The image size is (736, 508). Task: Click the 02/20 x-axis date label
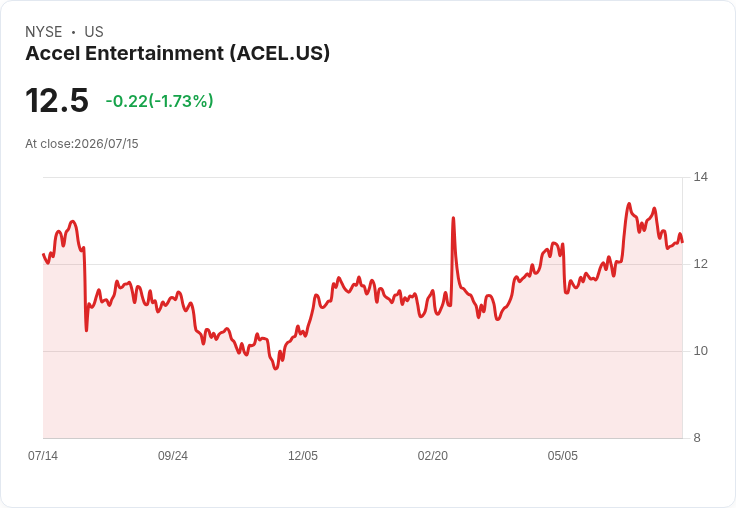point(433,456)
